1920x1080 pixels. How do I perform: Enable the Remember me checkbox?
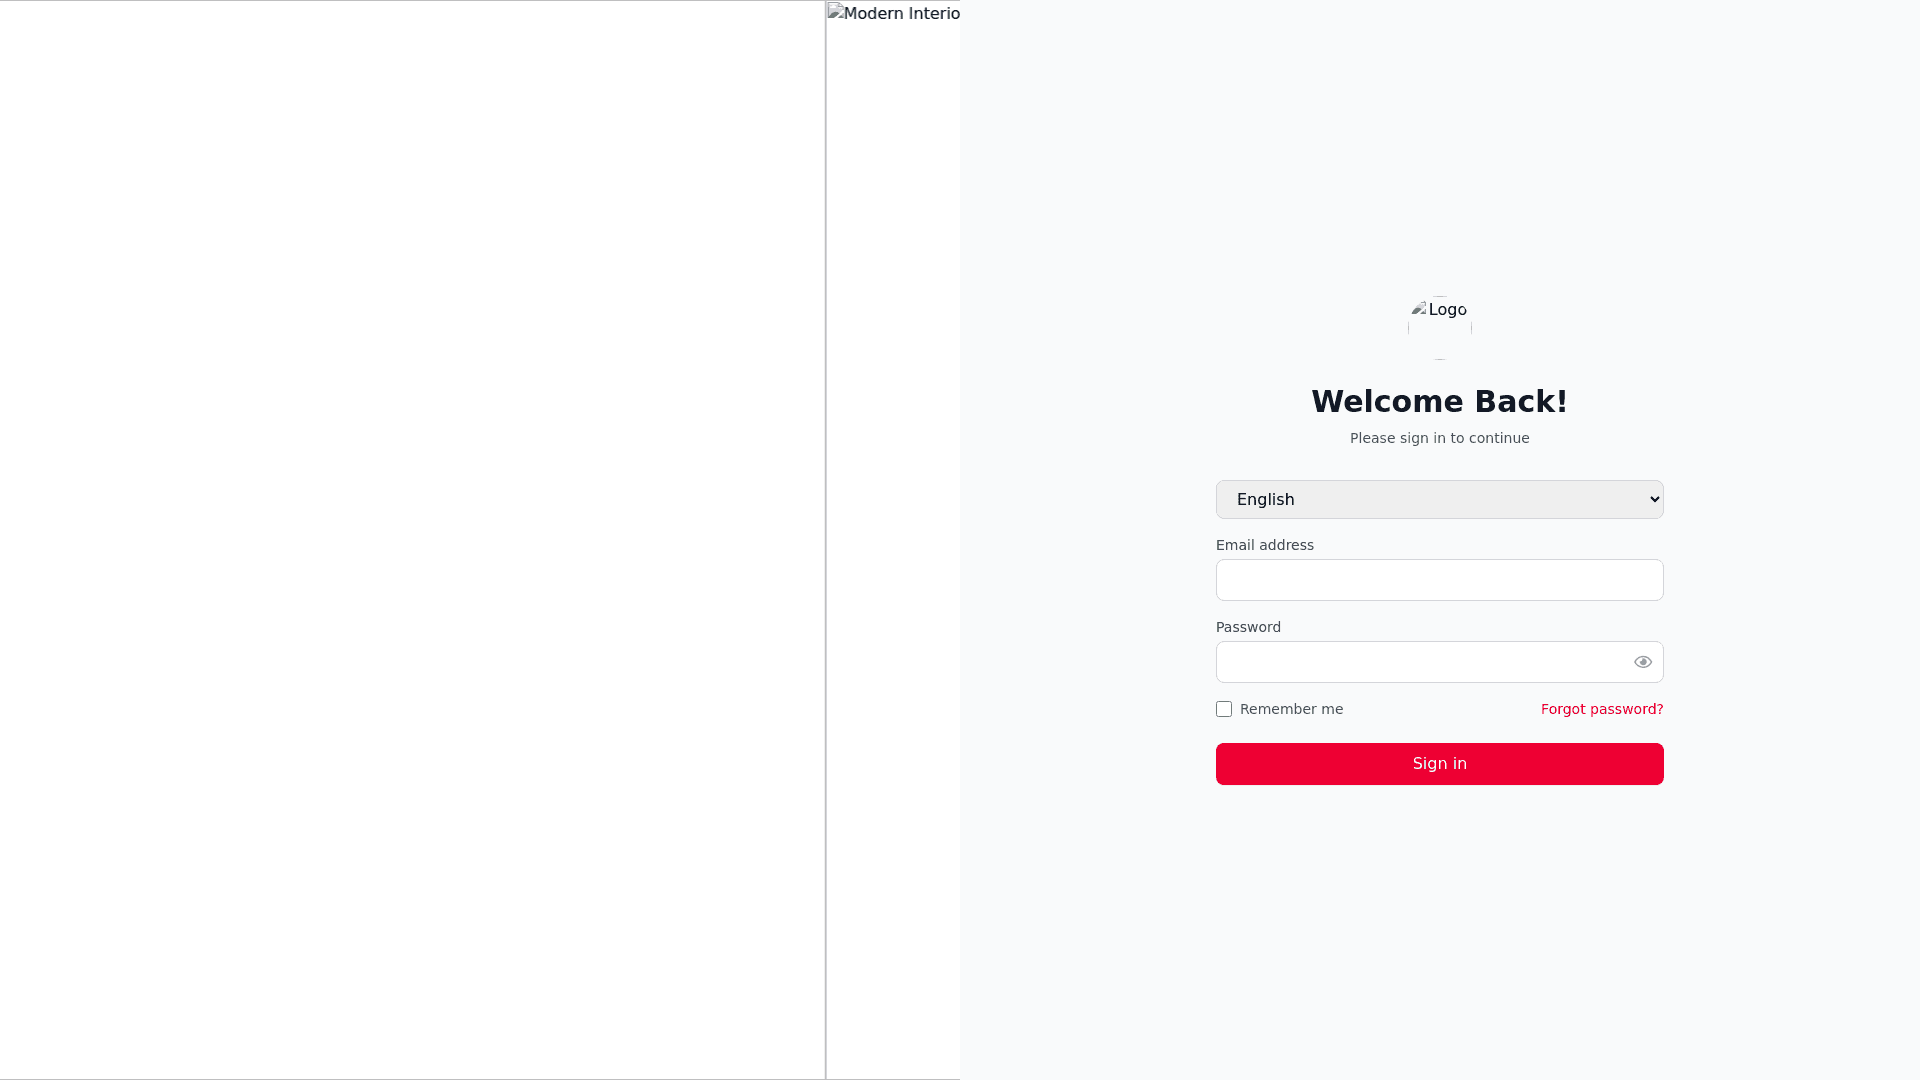coord(1223,708)
